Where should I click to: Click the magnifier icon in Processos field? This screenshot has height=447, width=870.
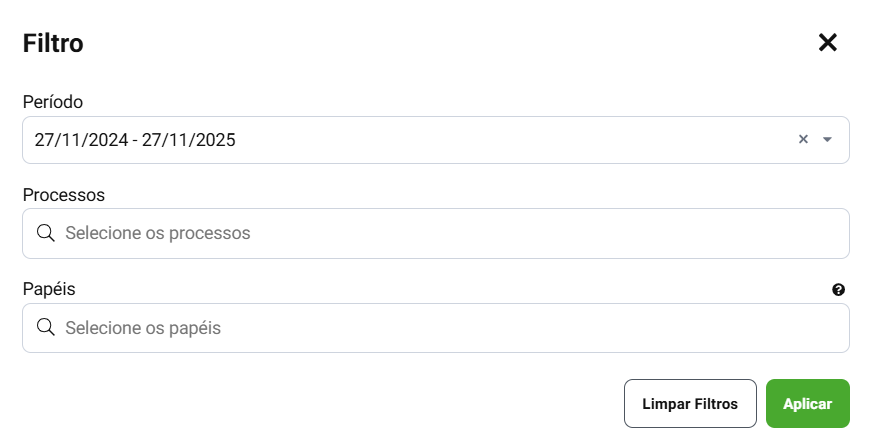(45, 233)
